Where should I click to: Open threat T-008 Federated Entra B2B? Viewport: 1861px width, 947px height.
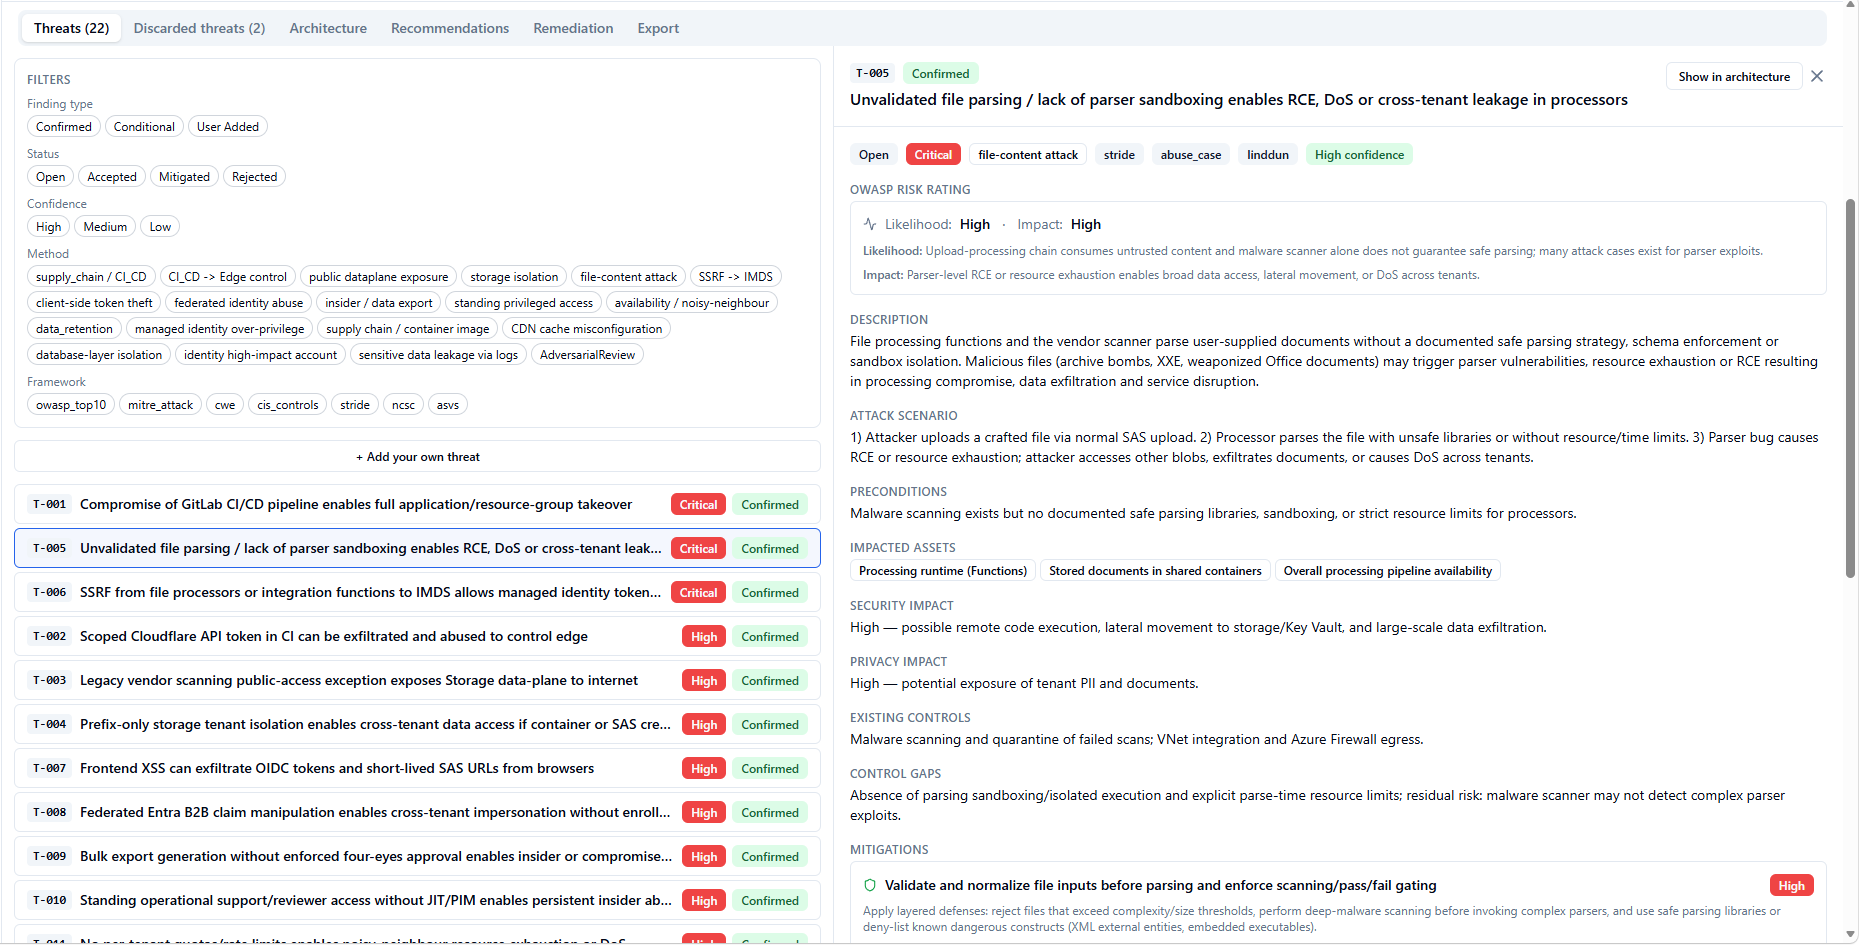point(418,813)
